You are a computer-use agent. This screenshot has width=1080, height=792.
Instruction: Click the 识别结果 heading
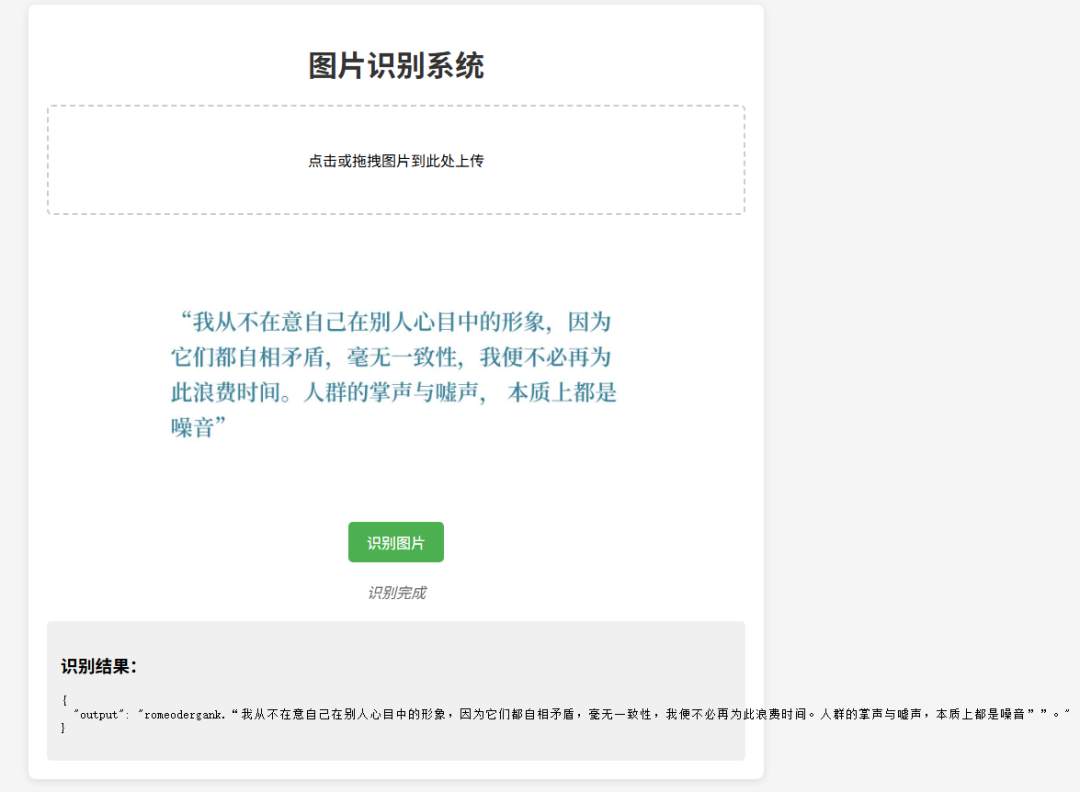tap(98, 667)
